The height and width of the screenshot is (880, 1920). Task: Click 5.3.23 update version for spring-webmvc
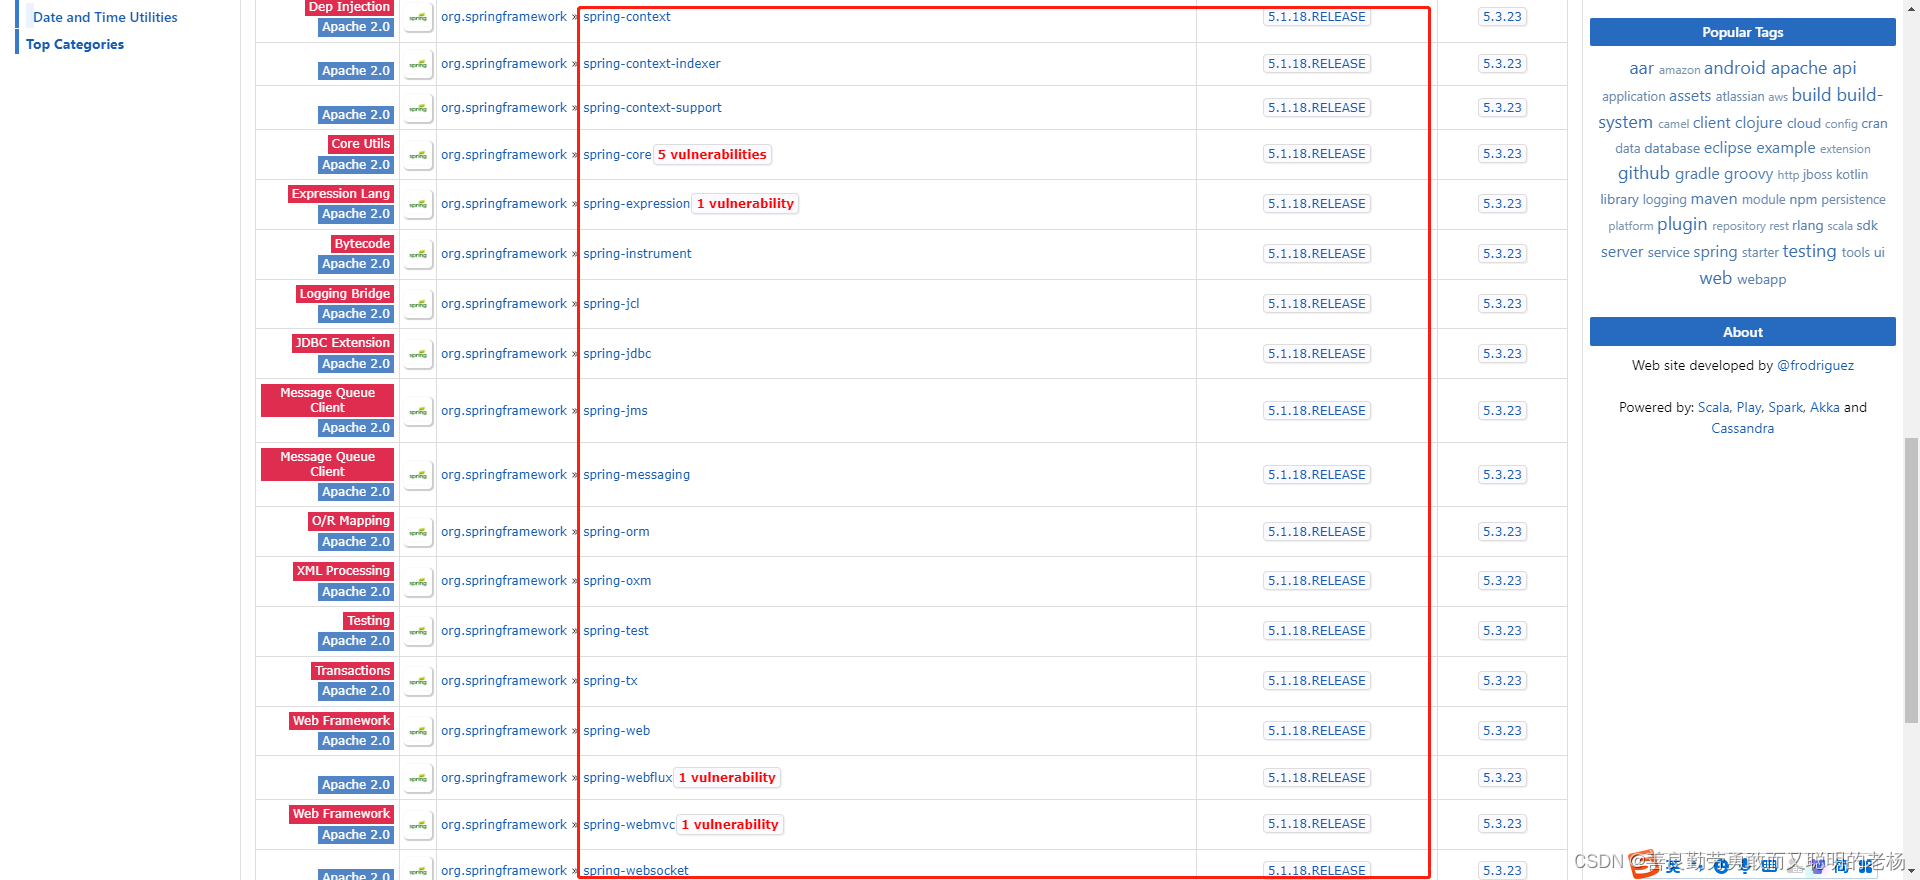pos(1502,824)
